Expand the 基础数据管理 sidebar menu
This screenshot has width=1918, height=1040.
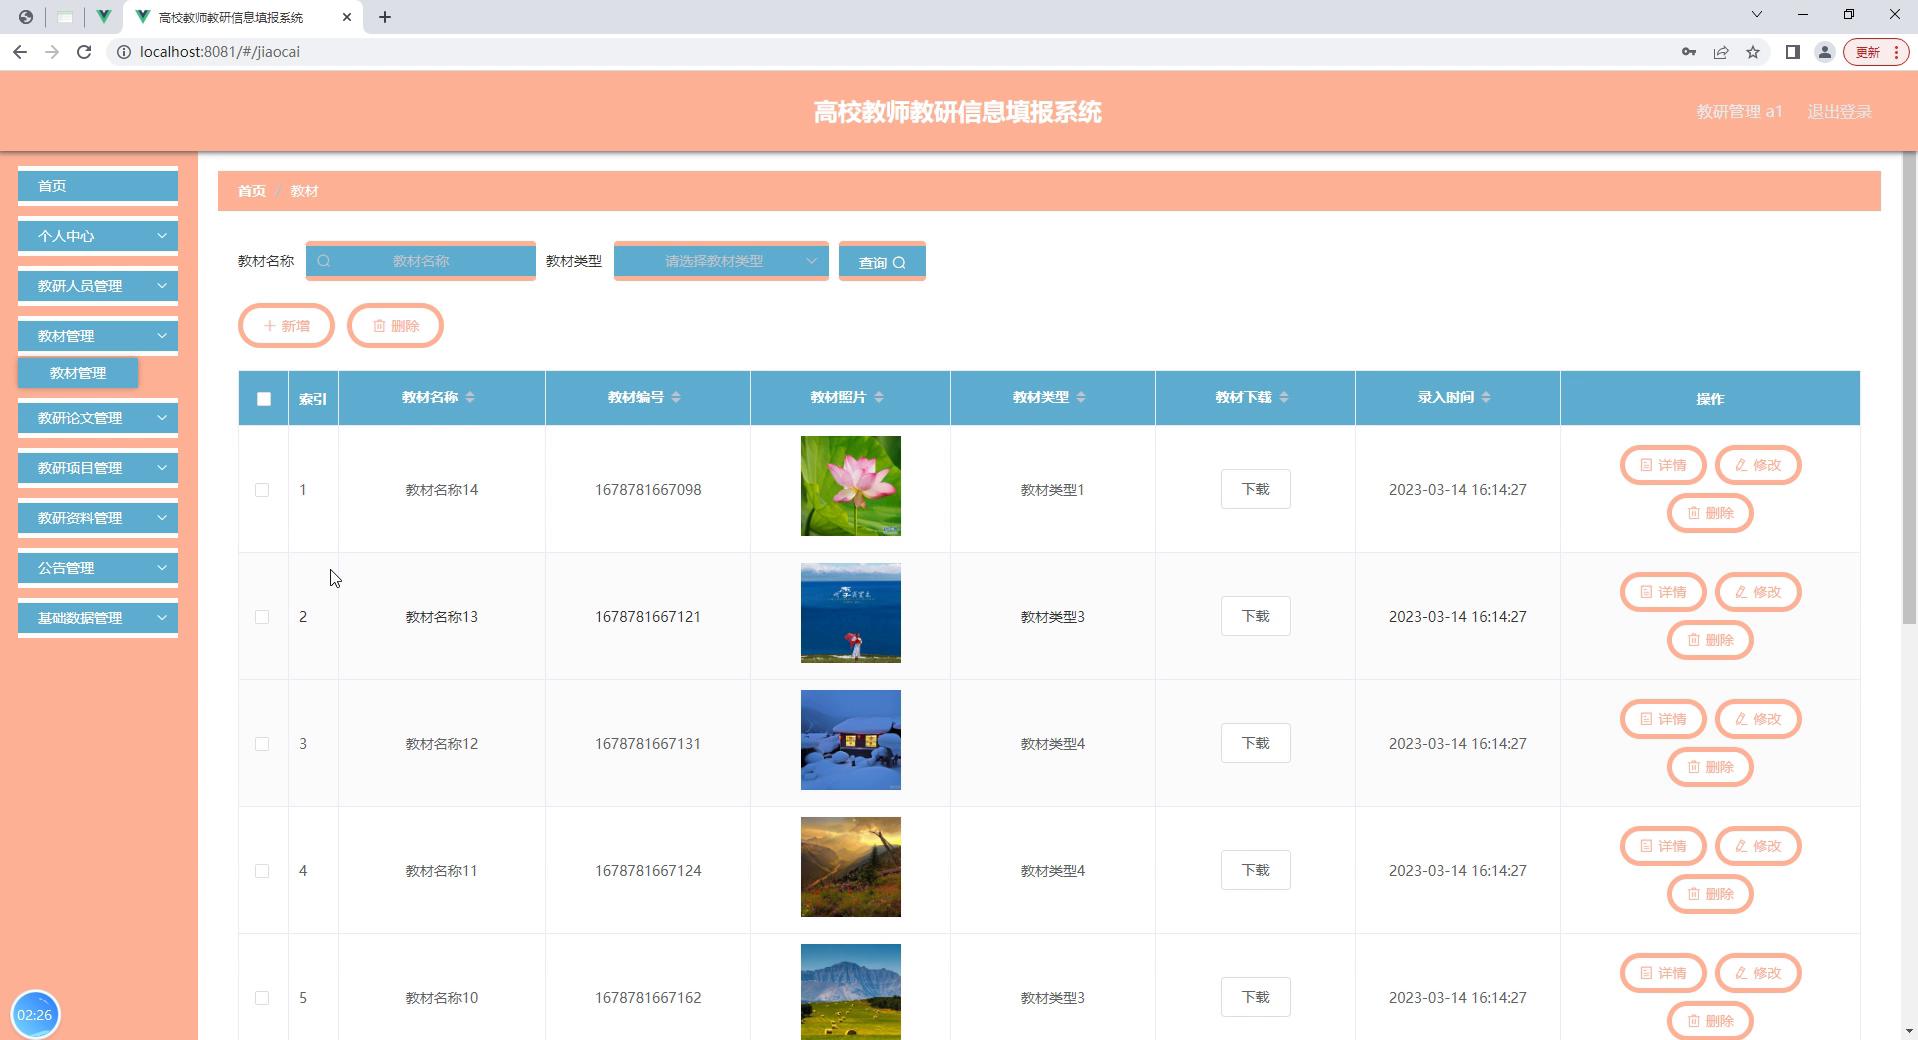click(98, 618)
